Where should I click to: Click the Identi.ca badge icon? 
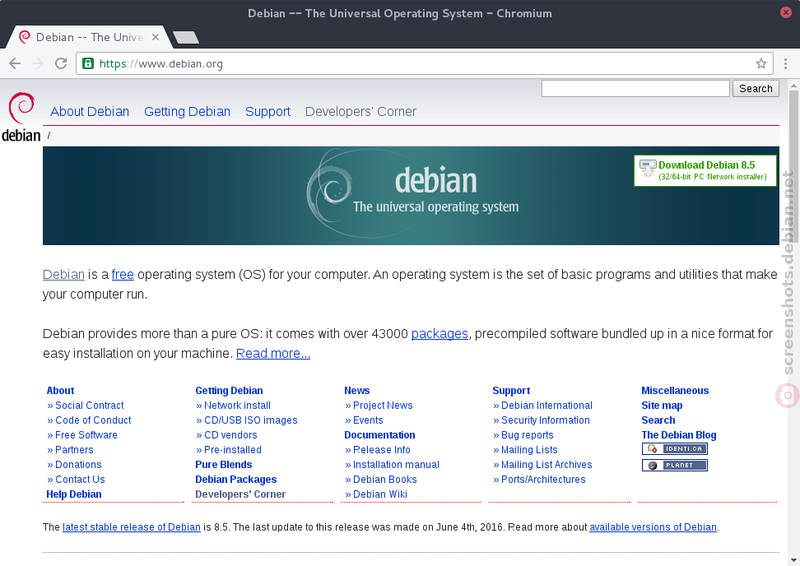[674, 449]
